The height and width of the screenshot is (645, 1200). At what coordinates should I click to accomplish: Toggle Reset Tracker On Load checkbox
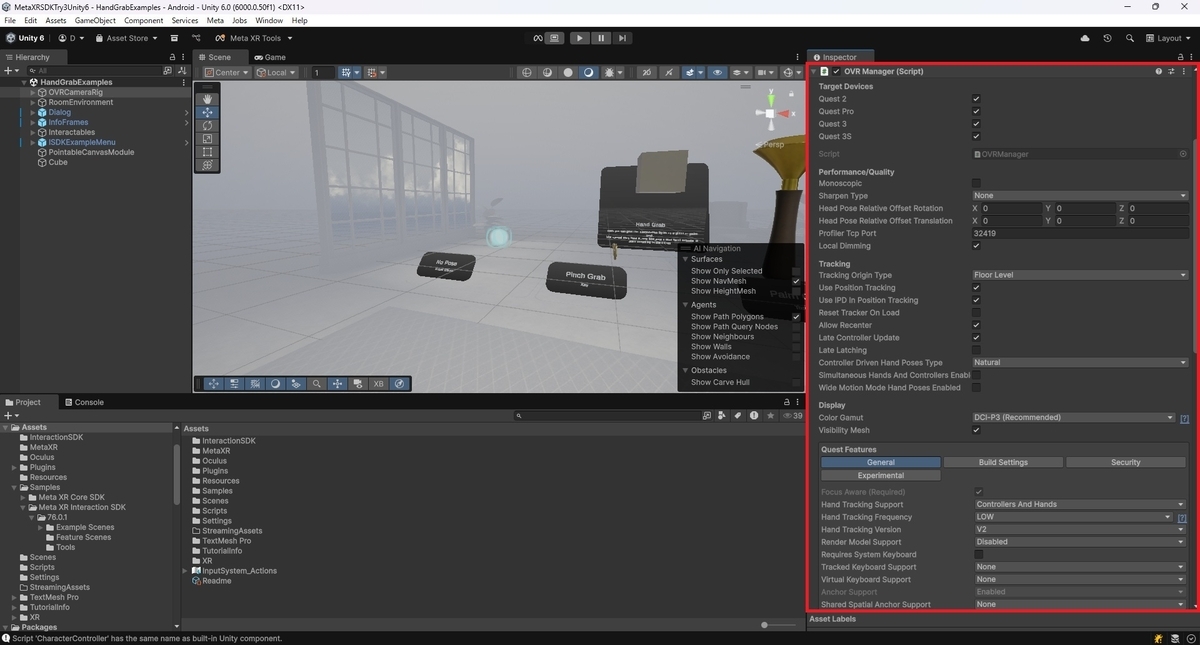(x=976, y=313)
